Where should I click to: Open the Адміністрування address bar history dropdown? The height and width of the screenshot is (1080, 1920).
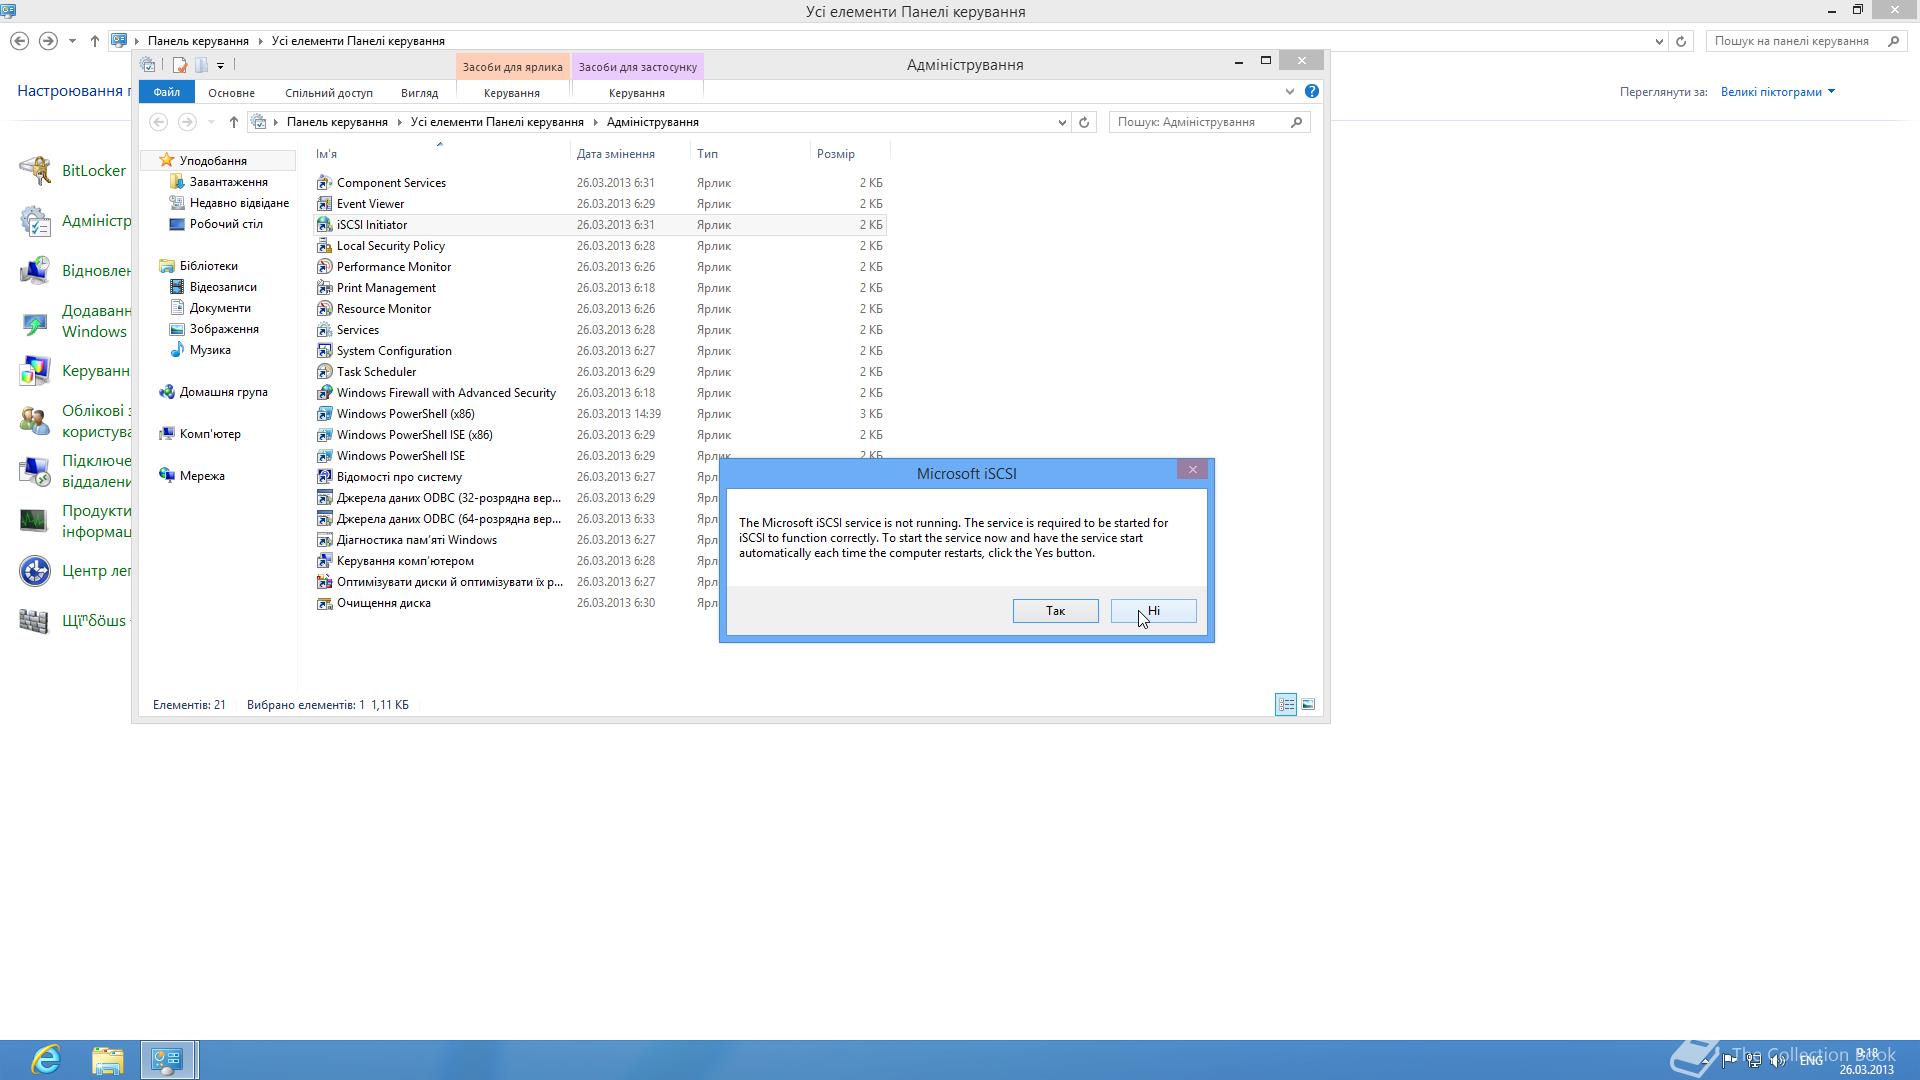coord(1062,122)
